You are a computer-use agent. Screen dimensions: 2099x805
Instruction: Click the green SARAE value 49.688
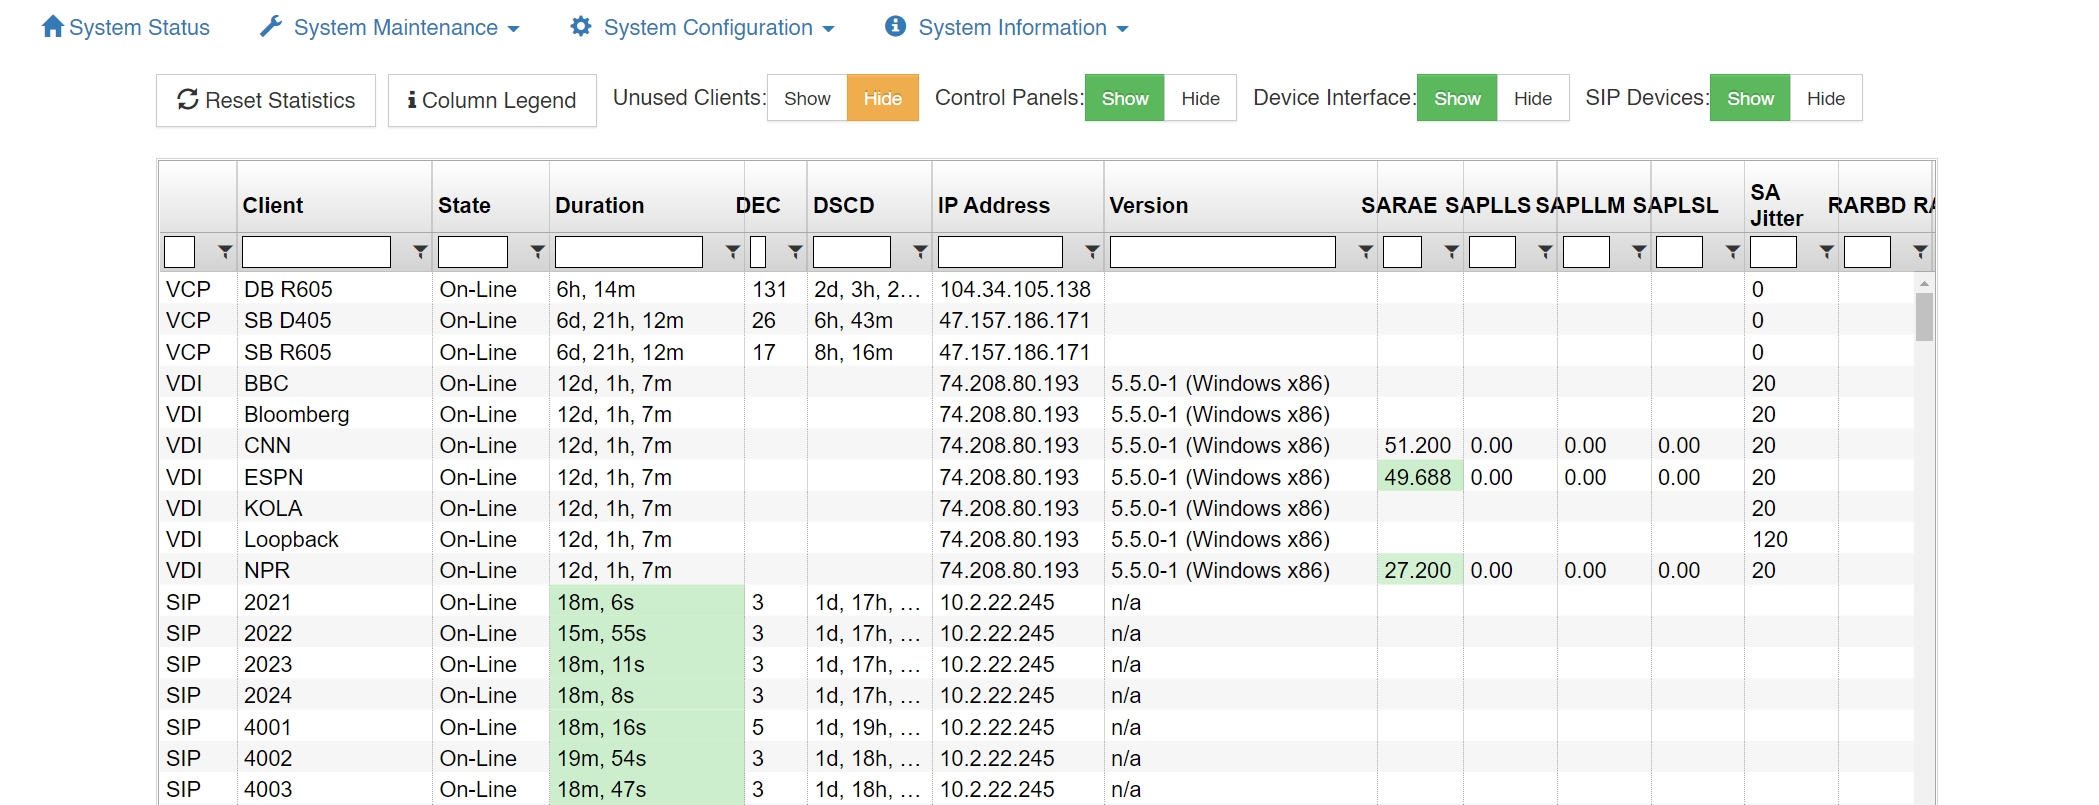coord(1418,477)
